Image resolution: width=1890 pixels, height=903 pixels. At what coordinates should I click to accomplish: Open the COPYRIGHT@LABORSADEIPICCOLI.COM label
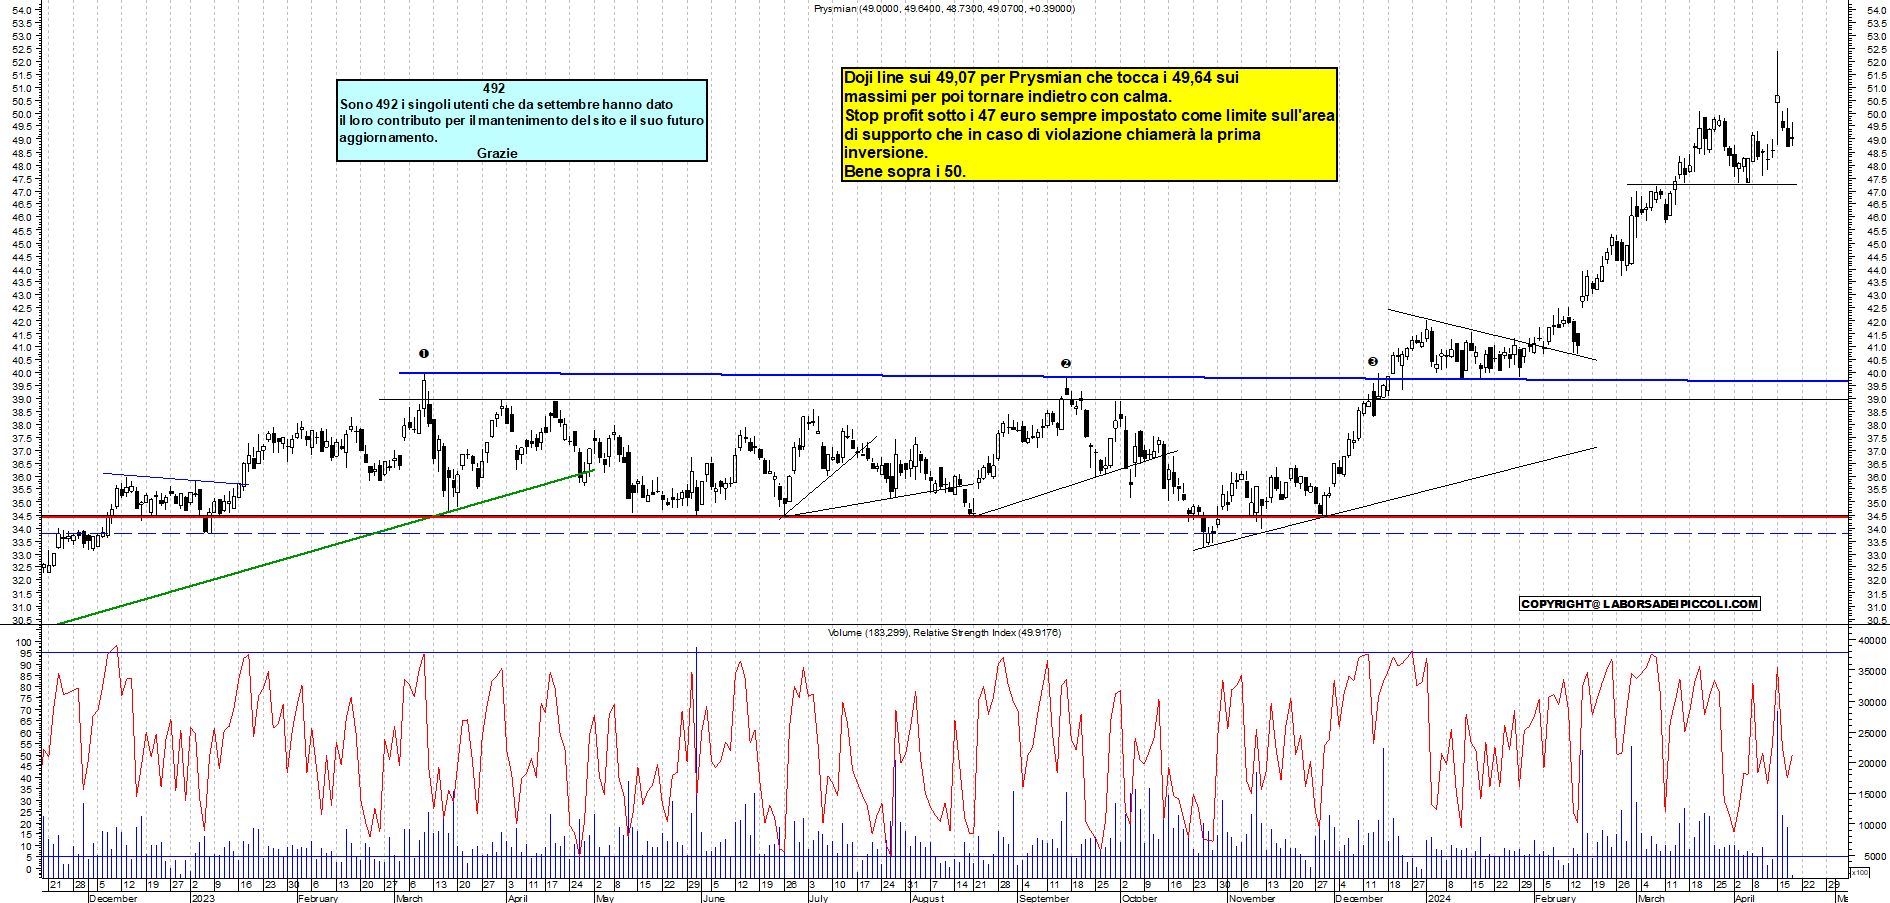pos(1639,604)
